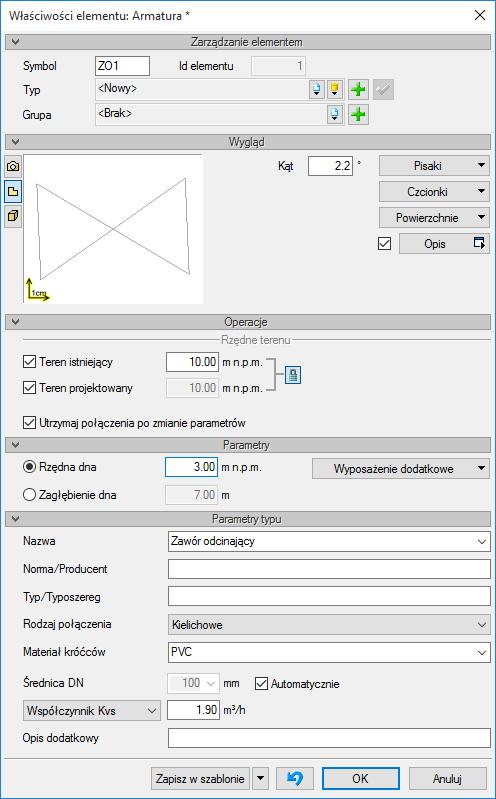Click Opis popup icon
The image size is (496, 799).
[479, 244]
